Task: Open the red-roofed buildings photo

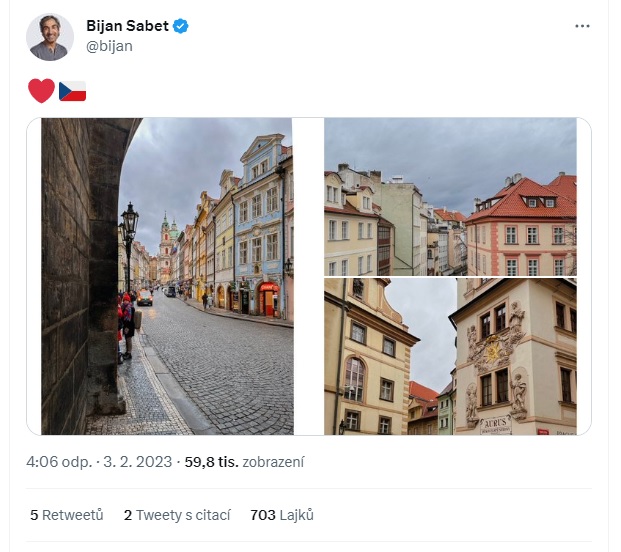Action: [x=450, y=196]
